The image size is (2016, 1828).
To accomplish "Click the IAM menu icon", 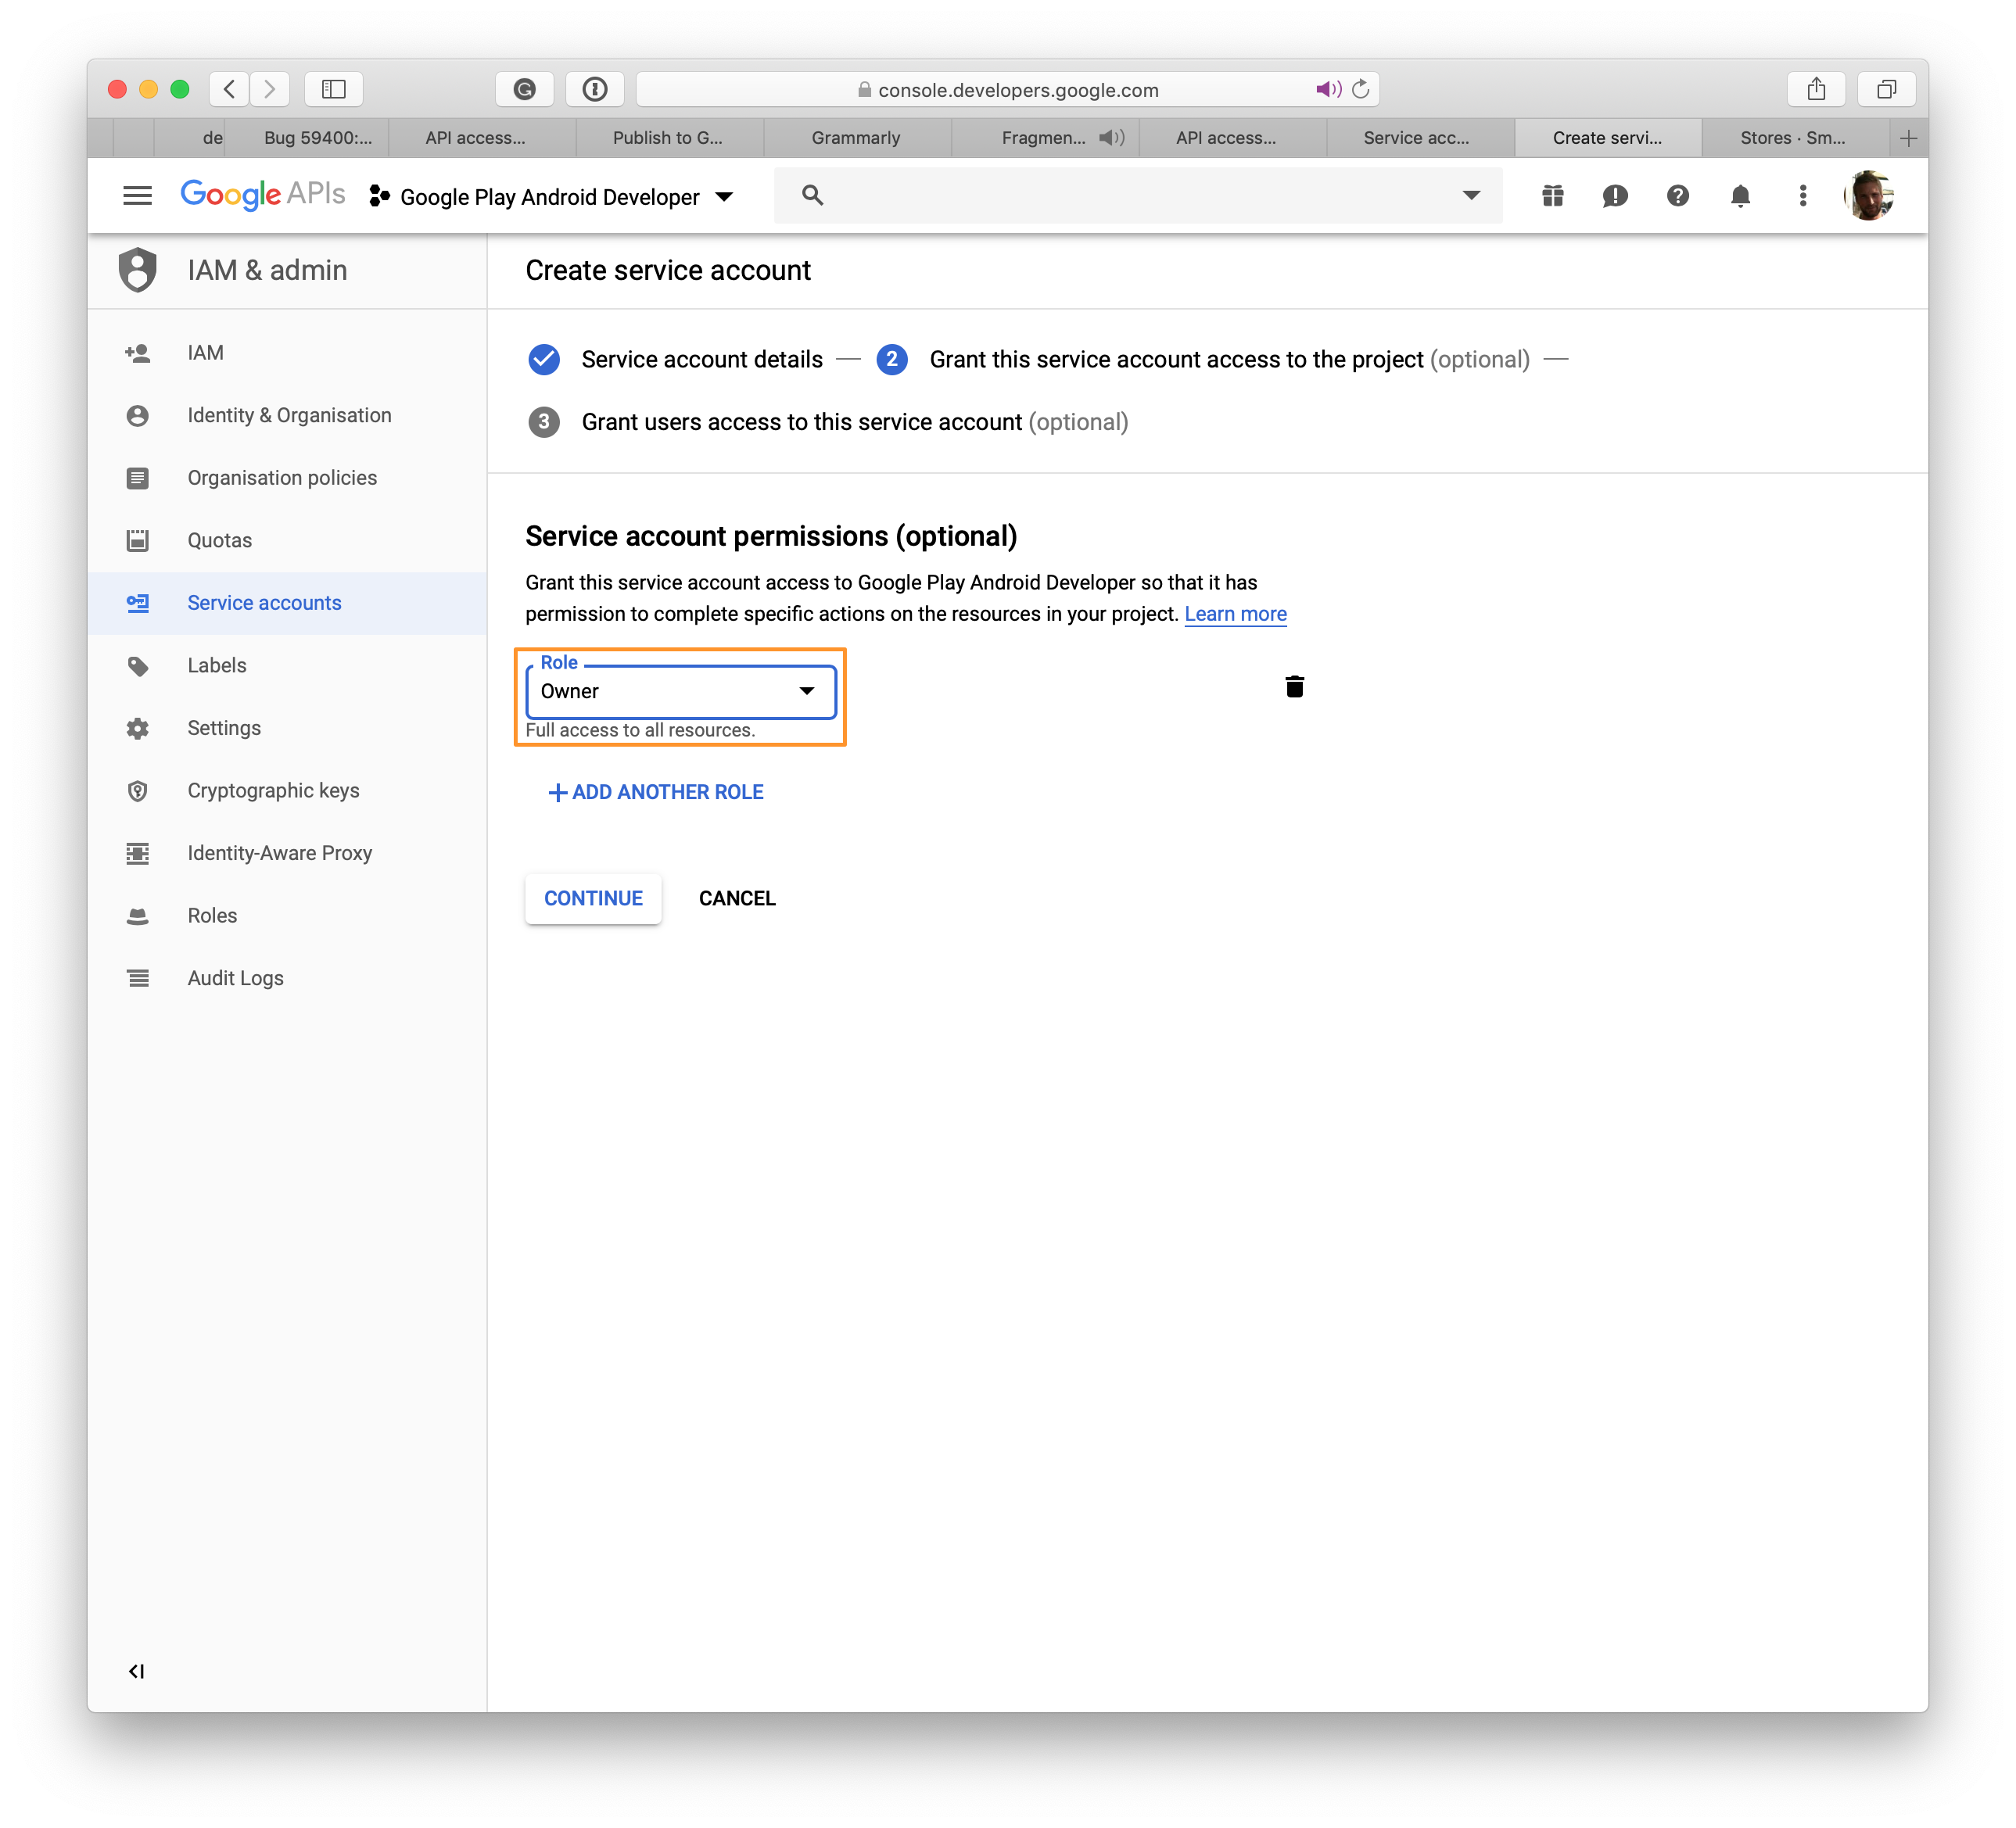I will pyautogui.click(x=141, y=351).
